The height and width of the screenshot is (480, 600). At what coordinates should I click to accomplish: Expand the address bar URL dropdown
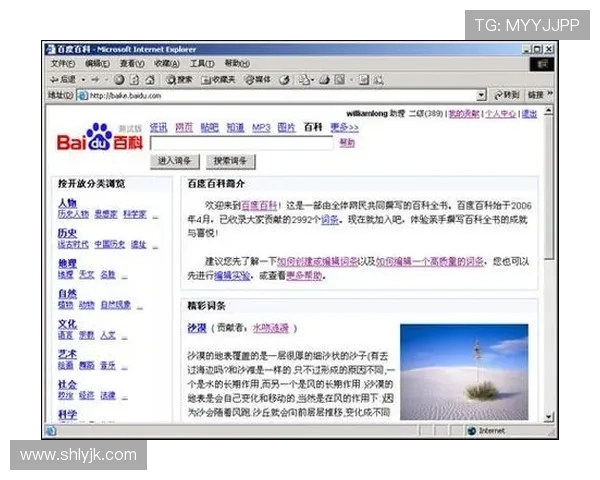pos(481,95)
